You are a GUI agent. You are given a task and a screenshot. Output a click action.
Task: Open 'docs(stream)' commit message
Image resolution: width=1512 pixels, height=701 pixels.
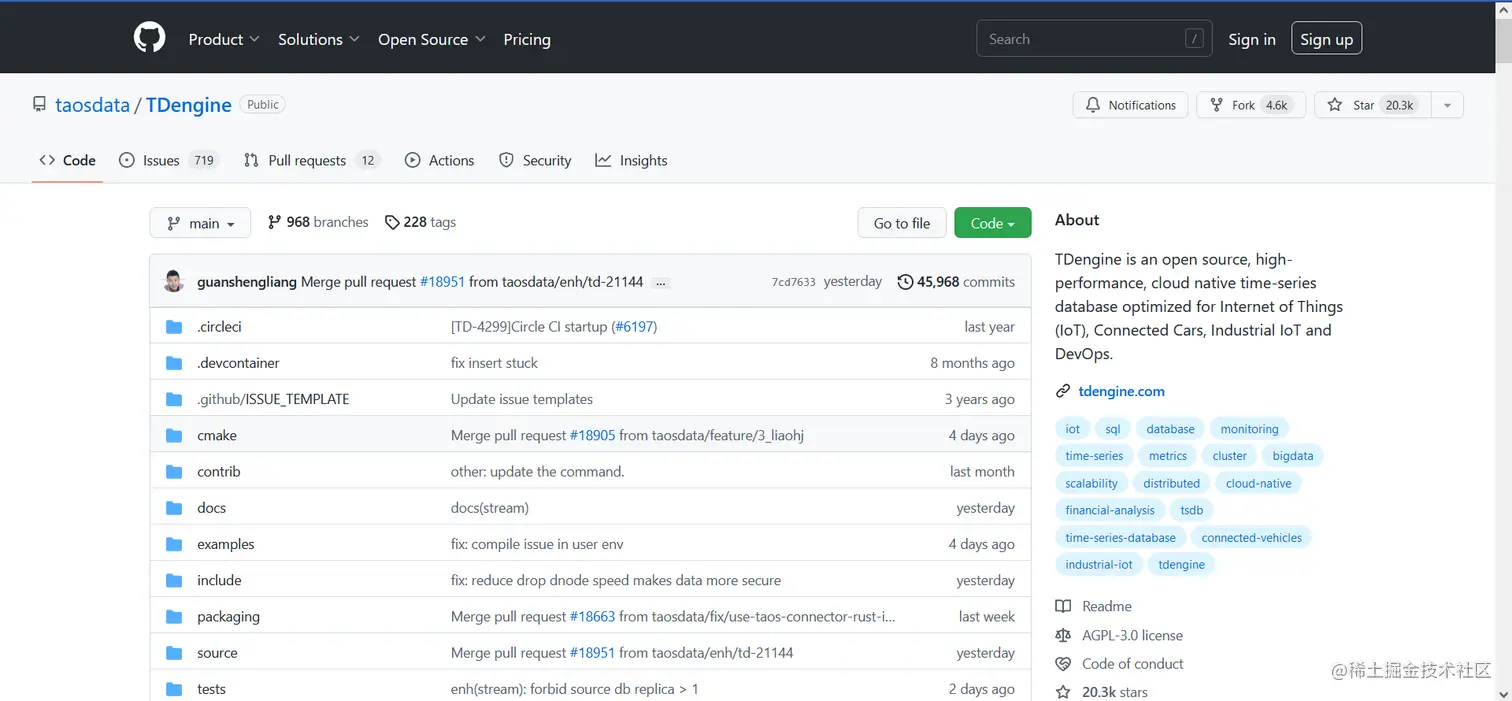490,508
